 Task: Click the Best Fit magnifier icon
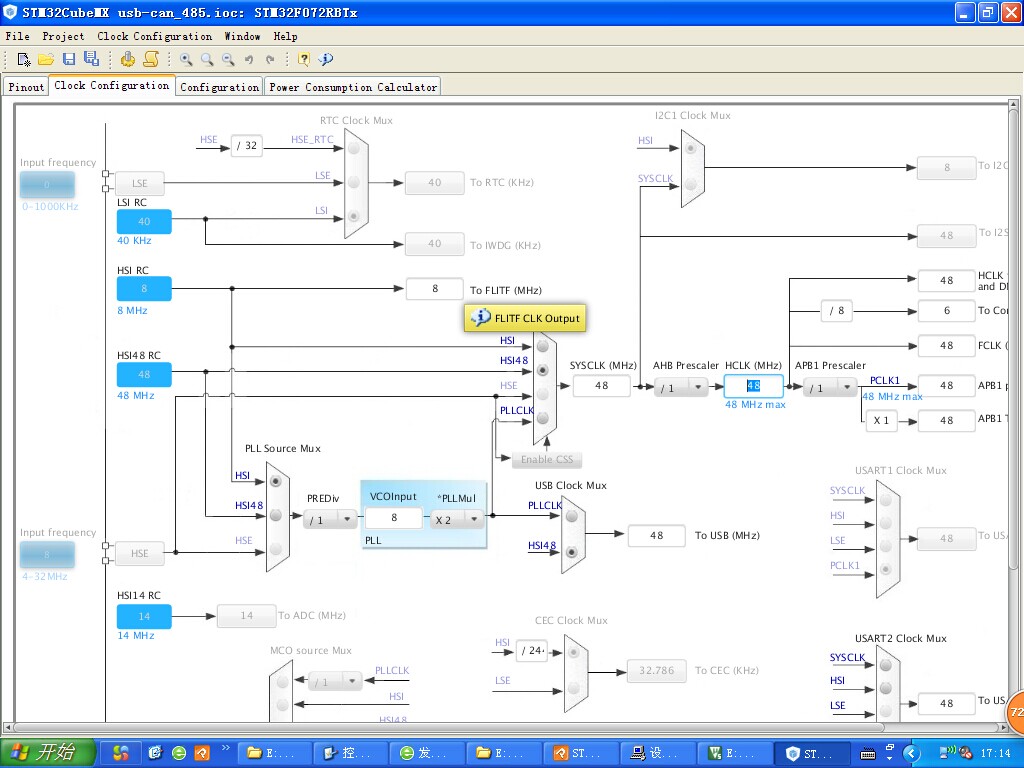[x=207, y=59]
